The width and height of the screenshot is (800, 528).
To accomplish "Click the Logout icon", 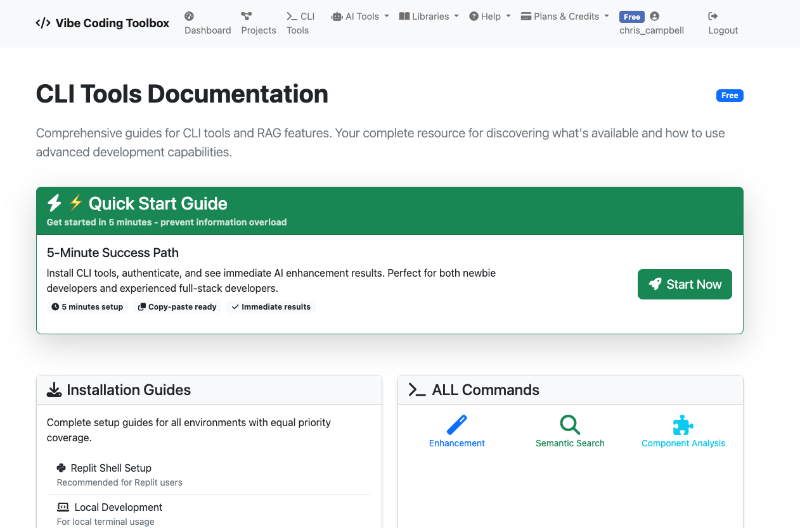I will (x=713, y=16).
